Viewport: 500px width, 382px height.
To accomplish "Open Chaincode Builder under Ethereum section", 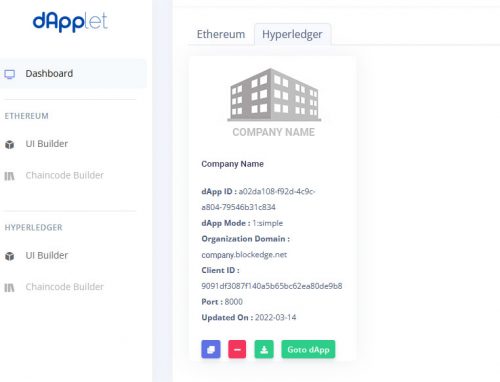I will [x=65, y=175].
